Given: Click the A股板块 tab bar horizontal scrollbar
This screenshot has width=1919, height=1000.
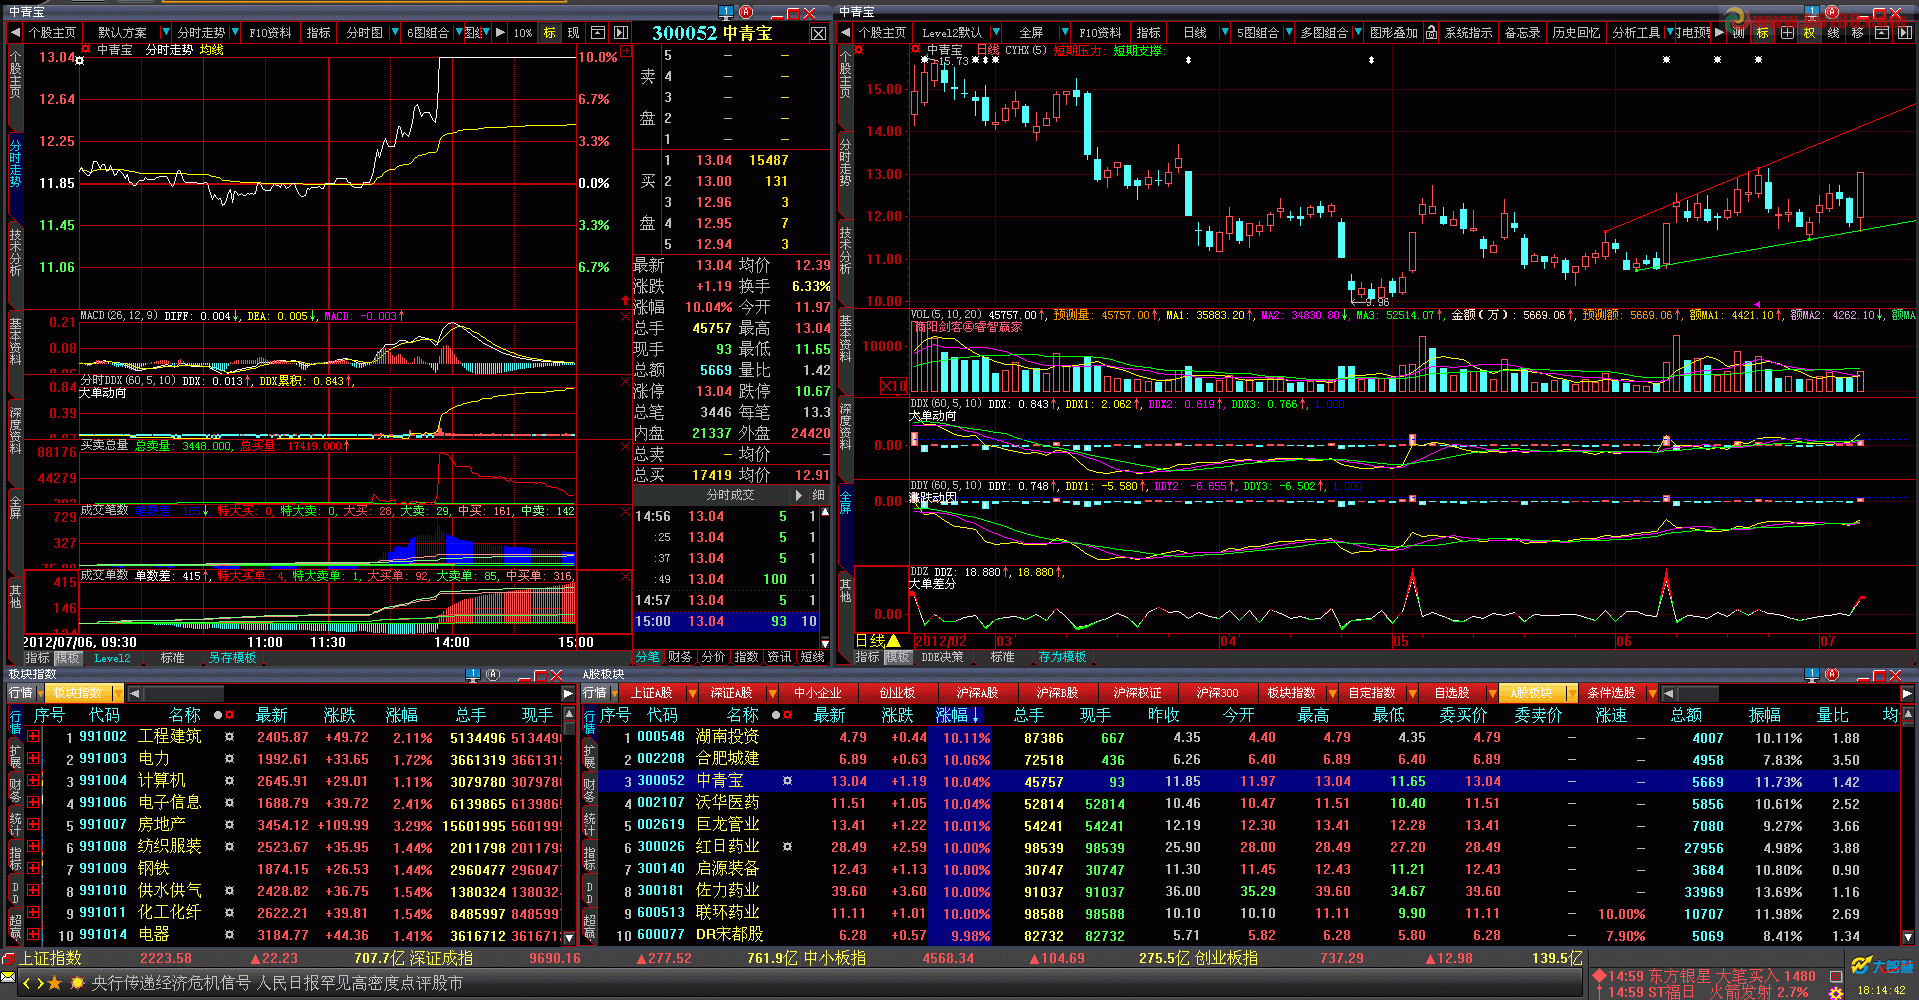Looking at the screenshot, I should 1788,693.
